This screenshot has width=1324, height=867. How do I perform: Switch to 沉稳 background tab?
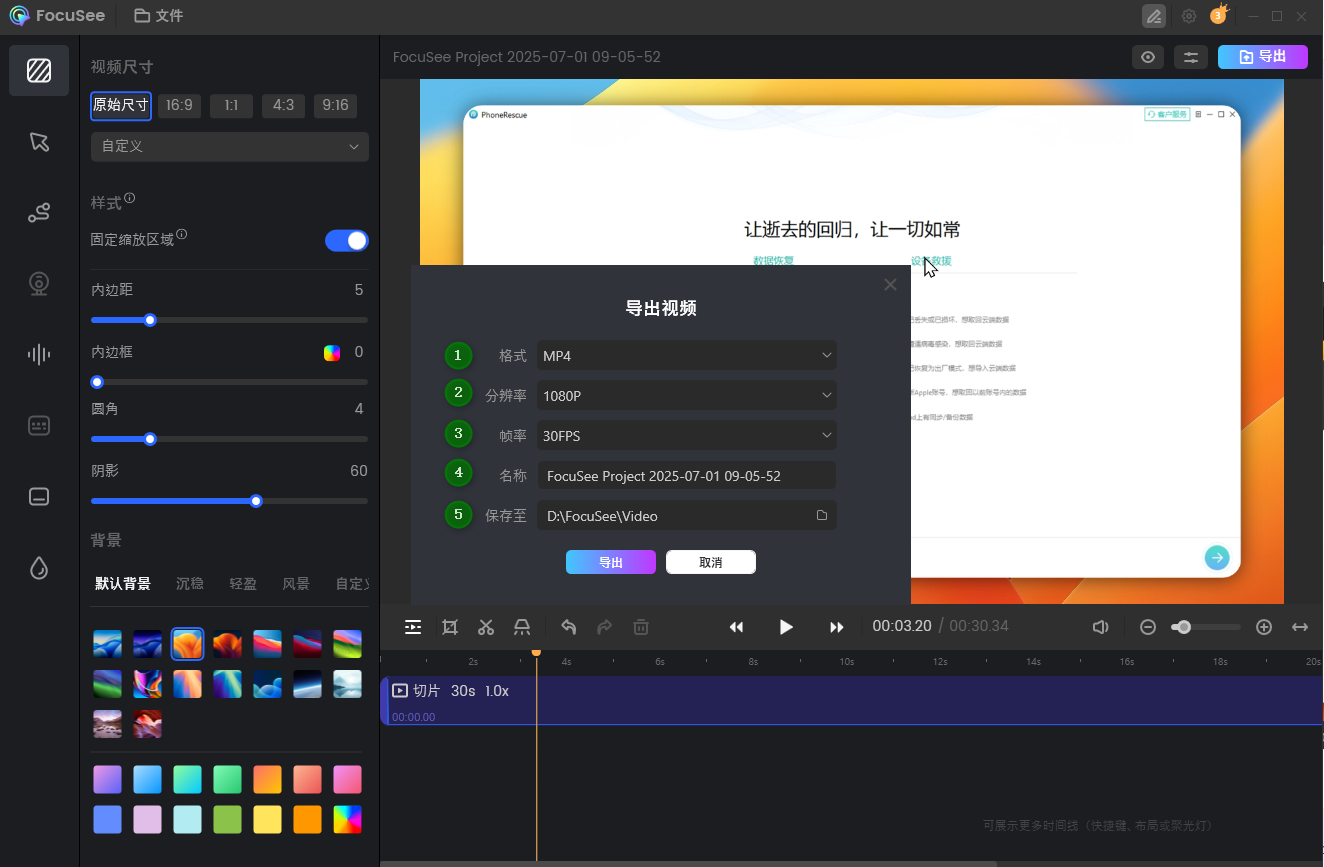click(190, 584)
